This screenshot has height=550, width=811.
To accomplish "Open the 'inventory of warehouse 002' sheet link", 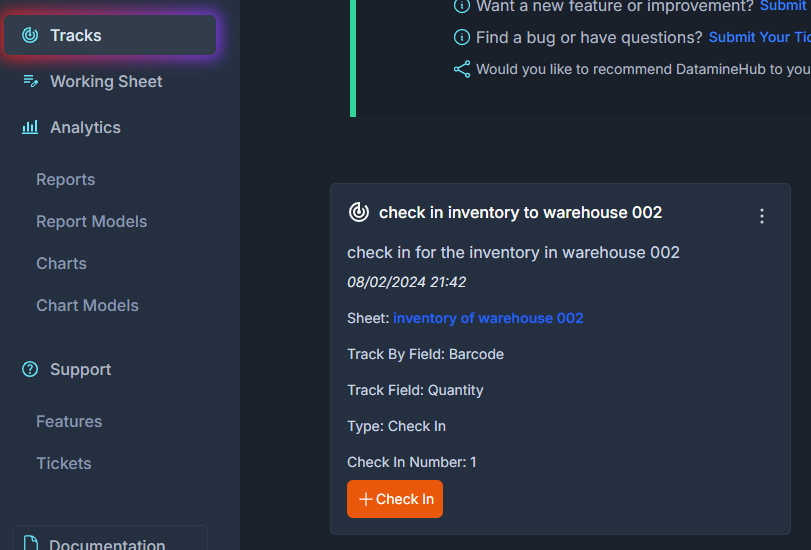I will point(488,318).
